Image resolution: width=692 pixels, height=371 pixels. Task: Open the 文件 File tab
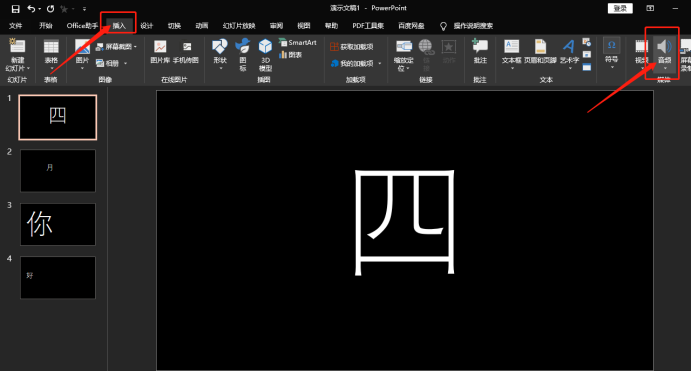point(16,26)
